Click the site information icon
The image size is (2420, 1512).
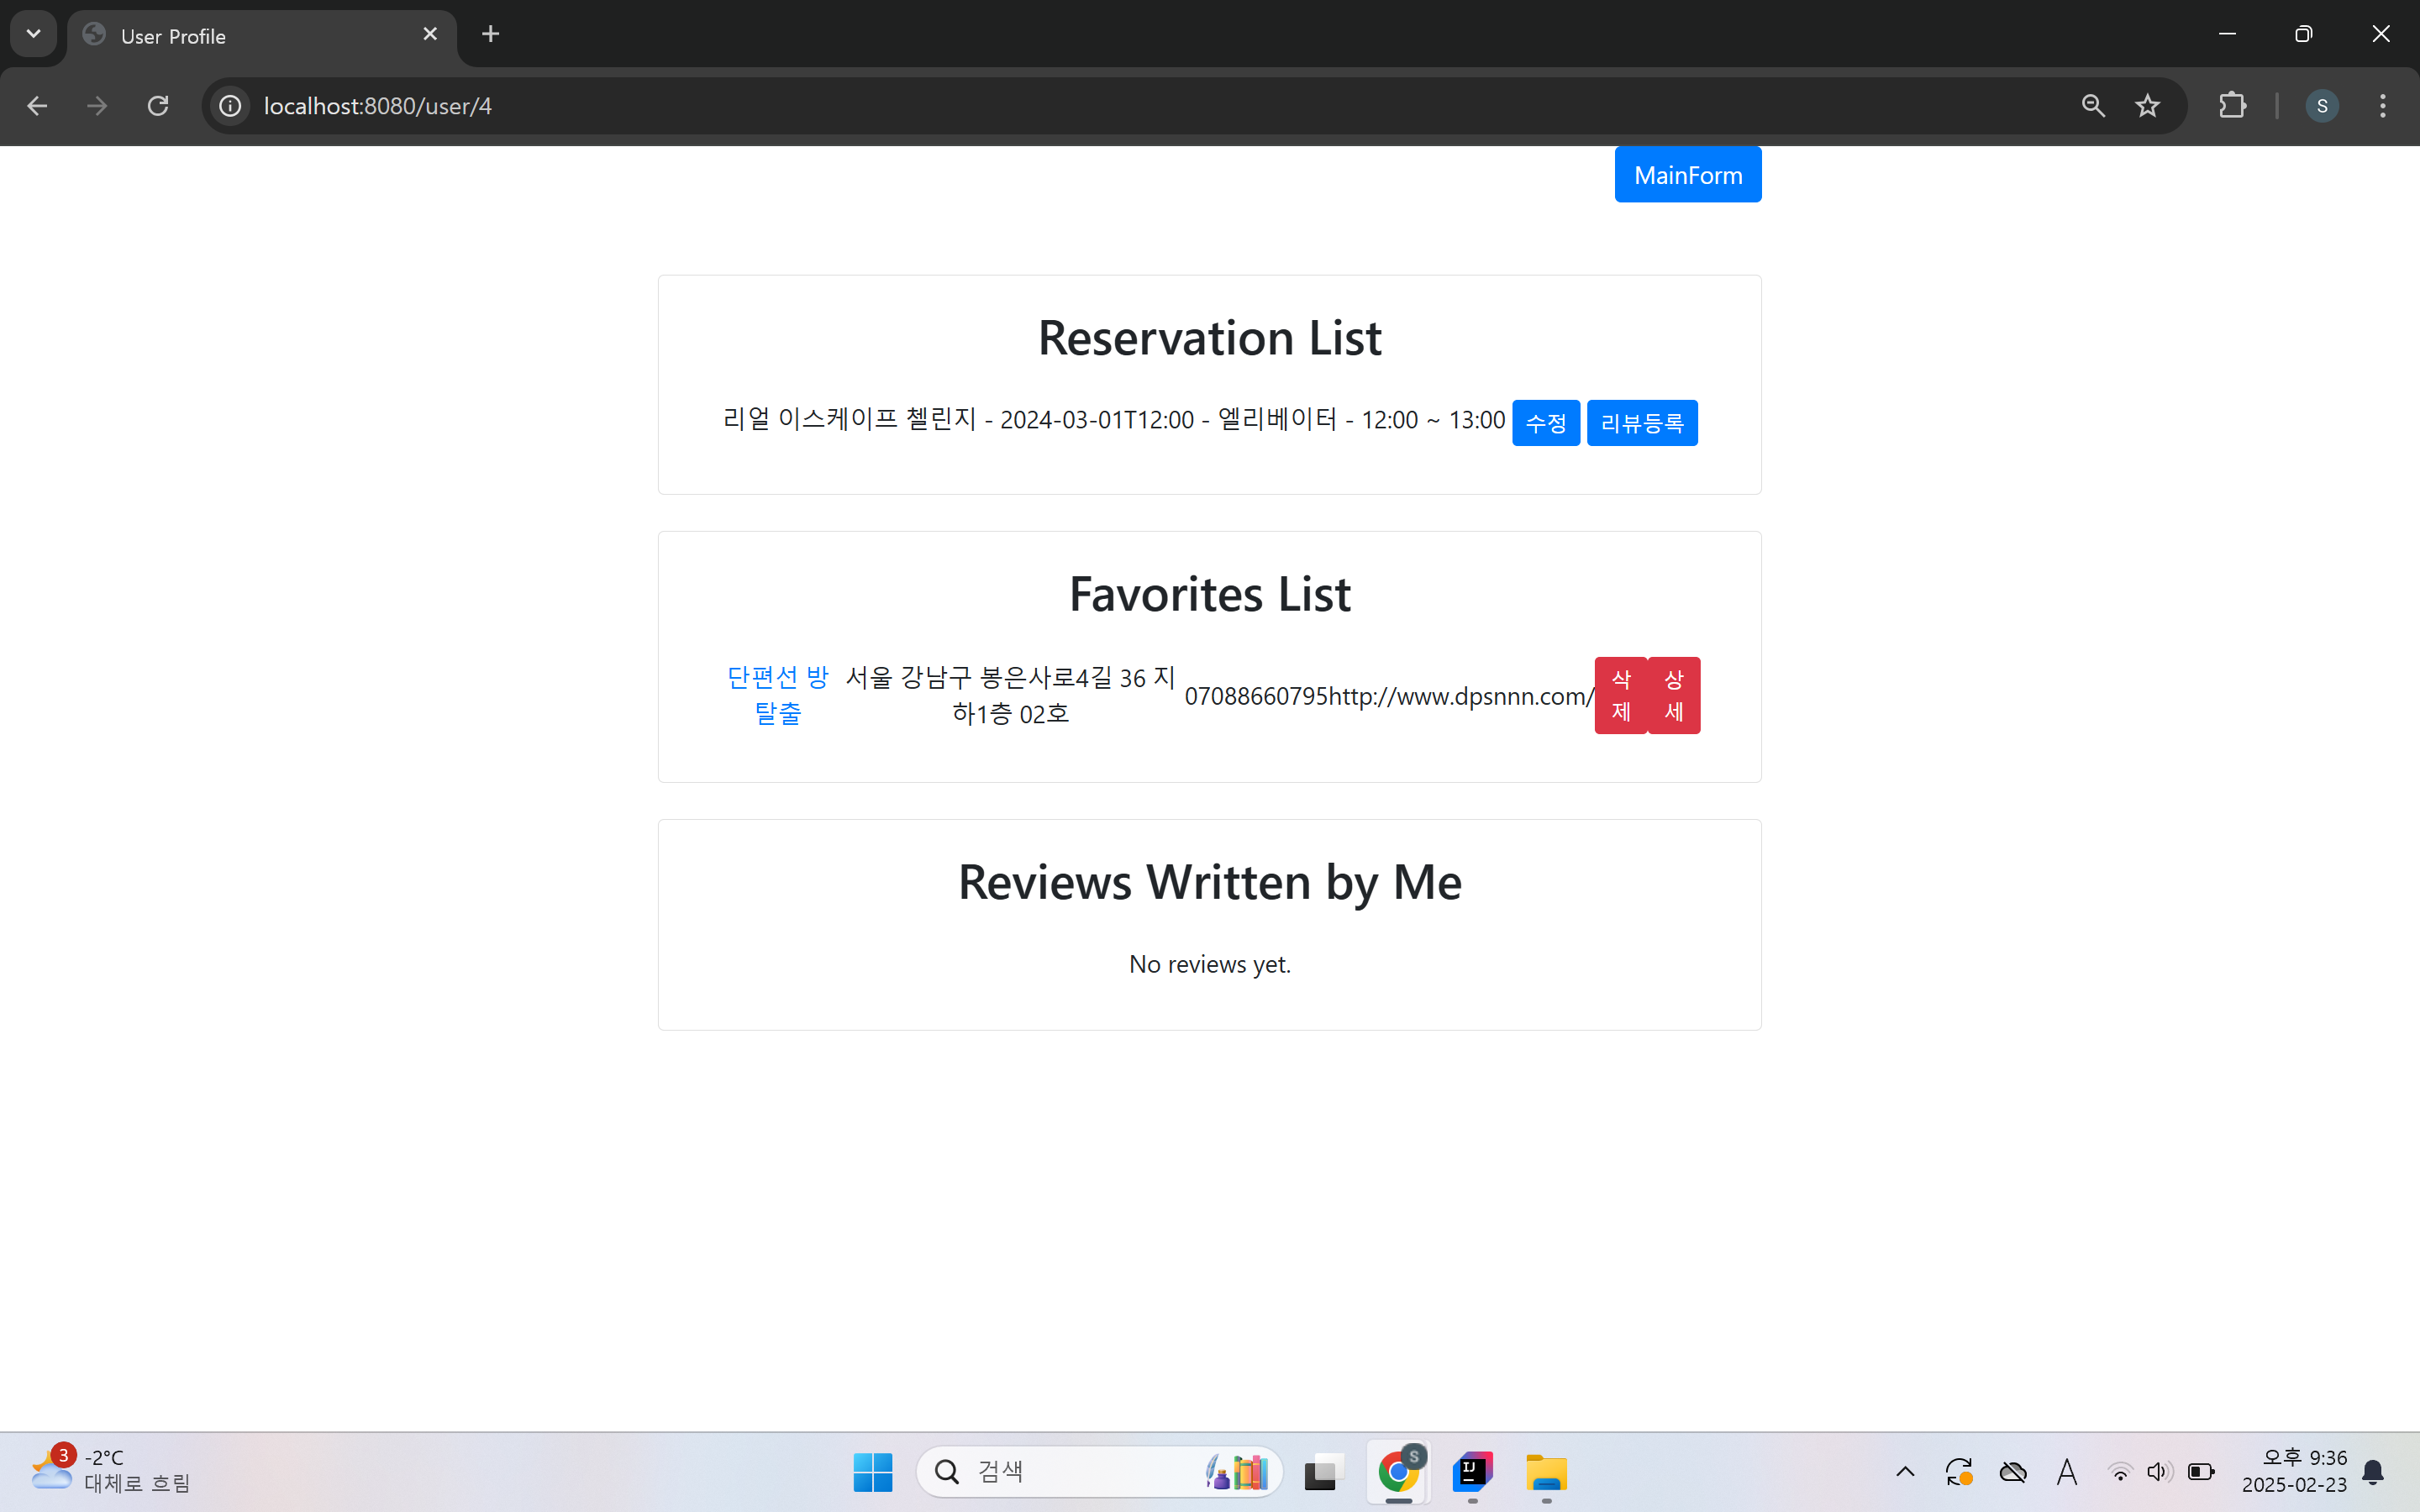coord(230,106)
